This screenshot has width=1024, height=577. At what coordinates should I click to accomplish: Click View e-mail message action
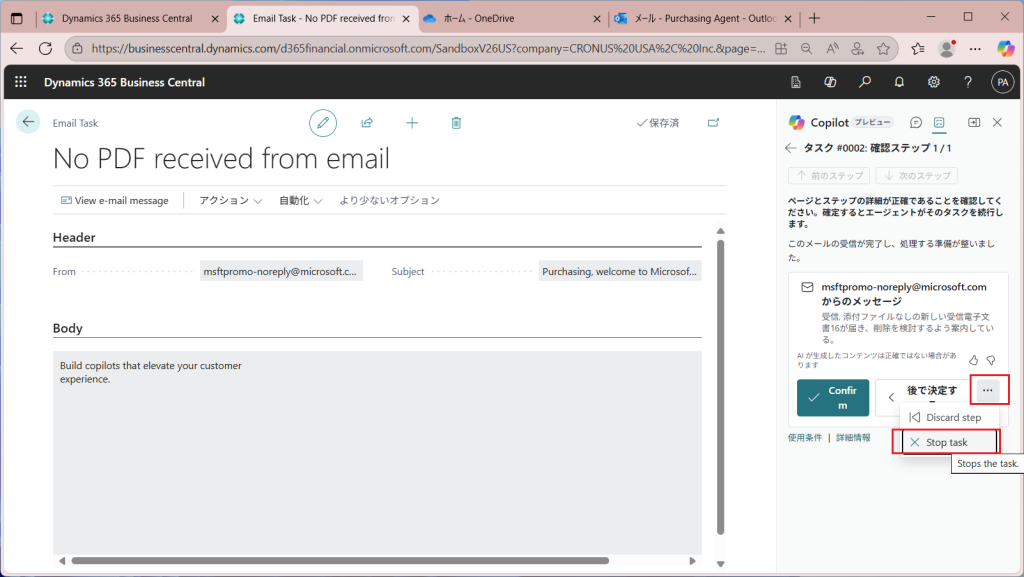tap(114, 200)
